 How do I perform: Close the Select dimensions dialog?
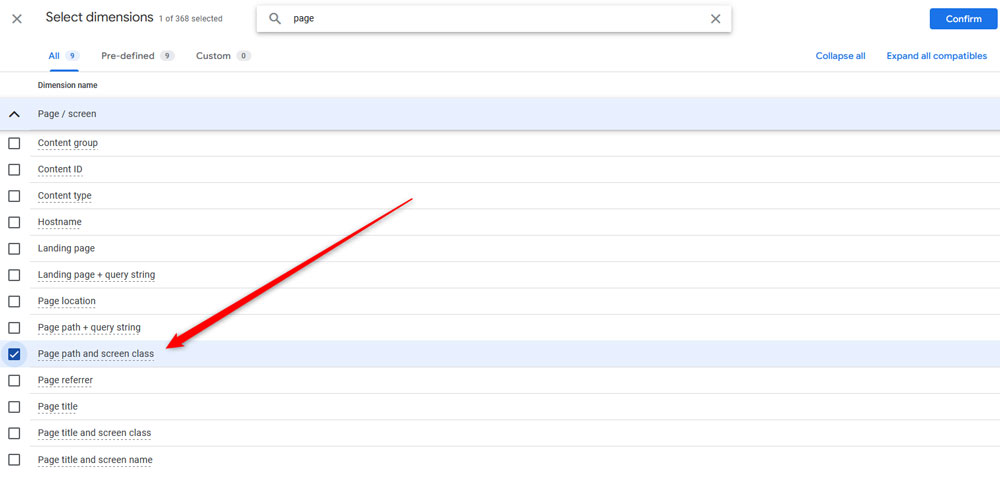[x=17, y=19]
